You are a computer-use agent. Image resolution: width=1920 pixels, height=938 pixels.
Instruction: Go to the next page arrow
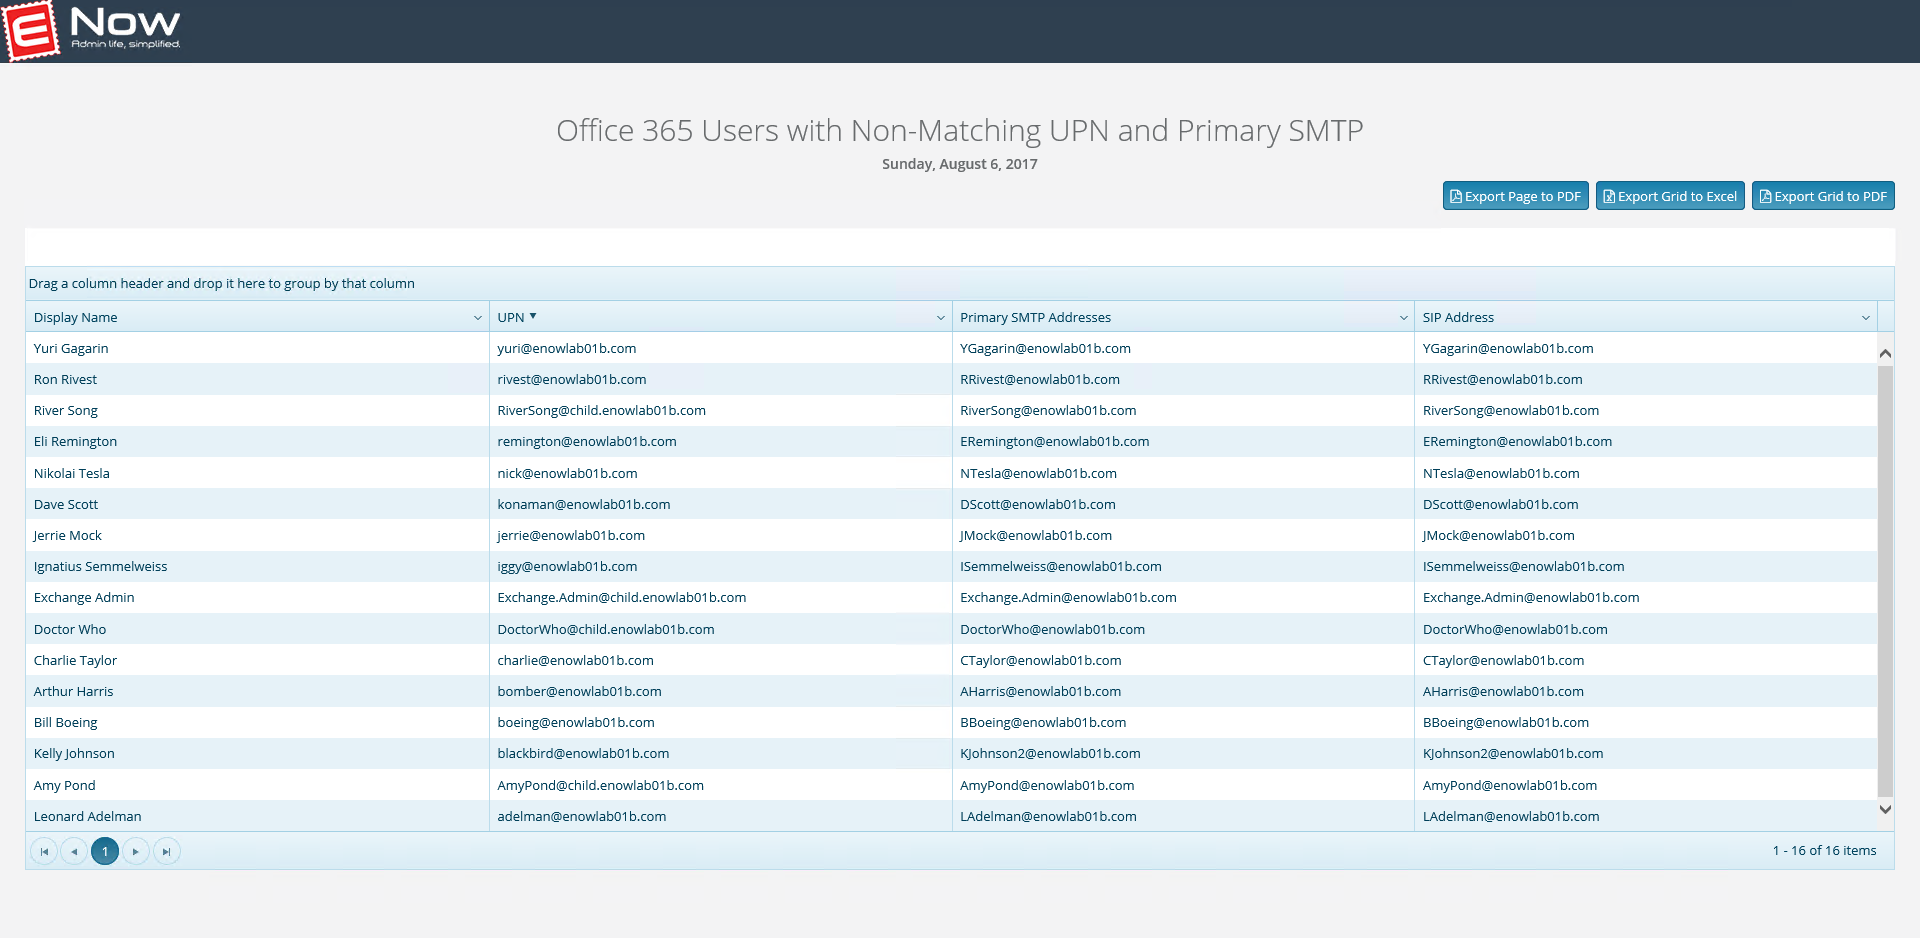[x=136, y=852]
